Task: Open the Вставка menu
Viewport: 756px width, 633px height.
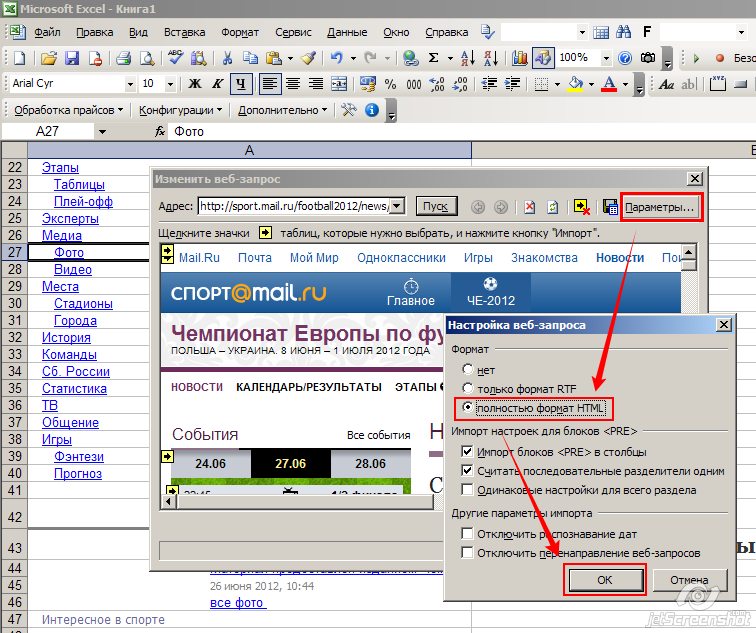Action: (x=184, y=32)
